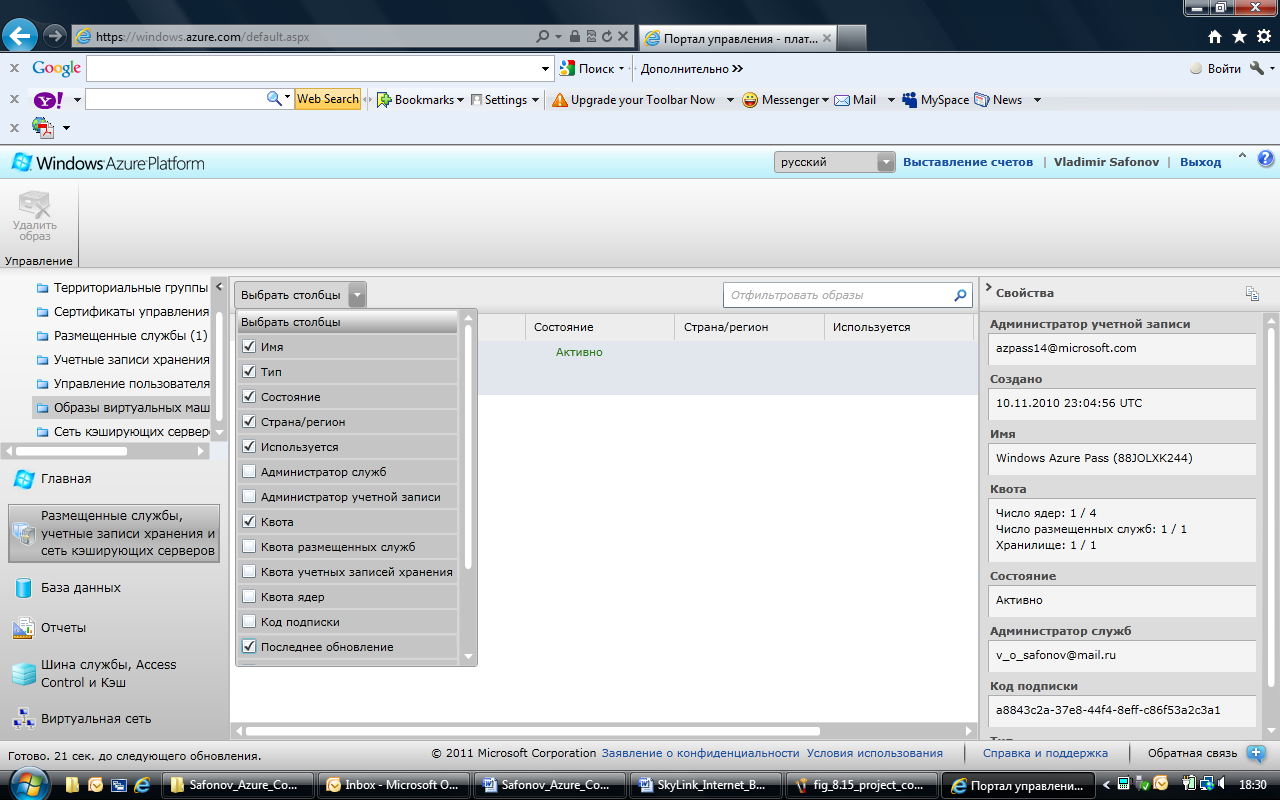1280x800 pixels.
Task: Switch to the Портал управления browser tab
Action: click(x=736, y=38)
